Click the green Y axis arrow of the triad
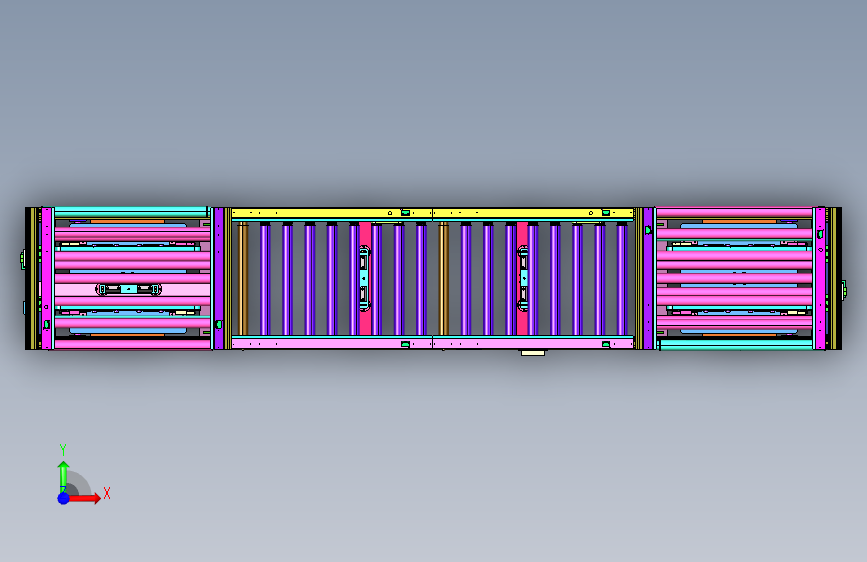Screen dimensions: 867x562 [x=64, y=476]
